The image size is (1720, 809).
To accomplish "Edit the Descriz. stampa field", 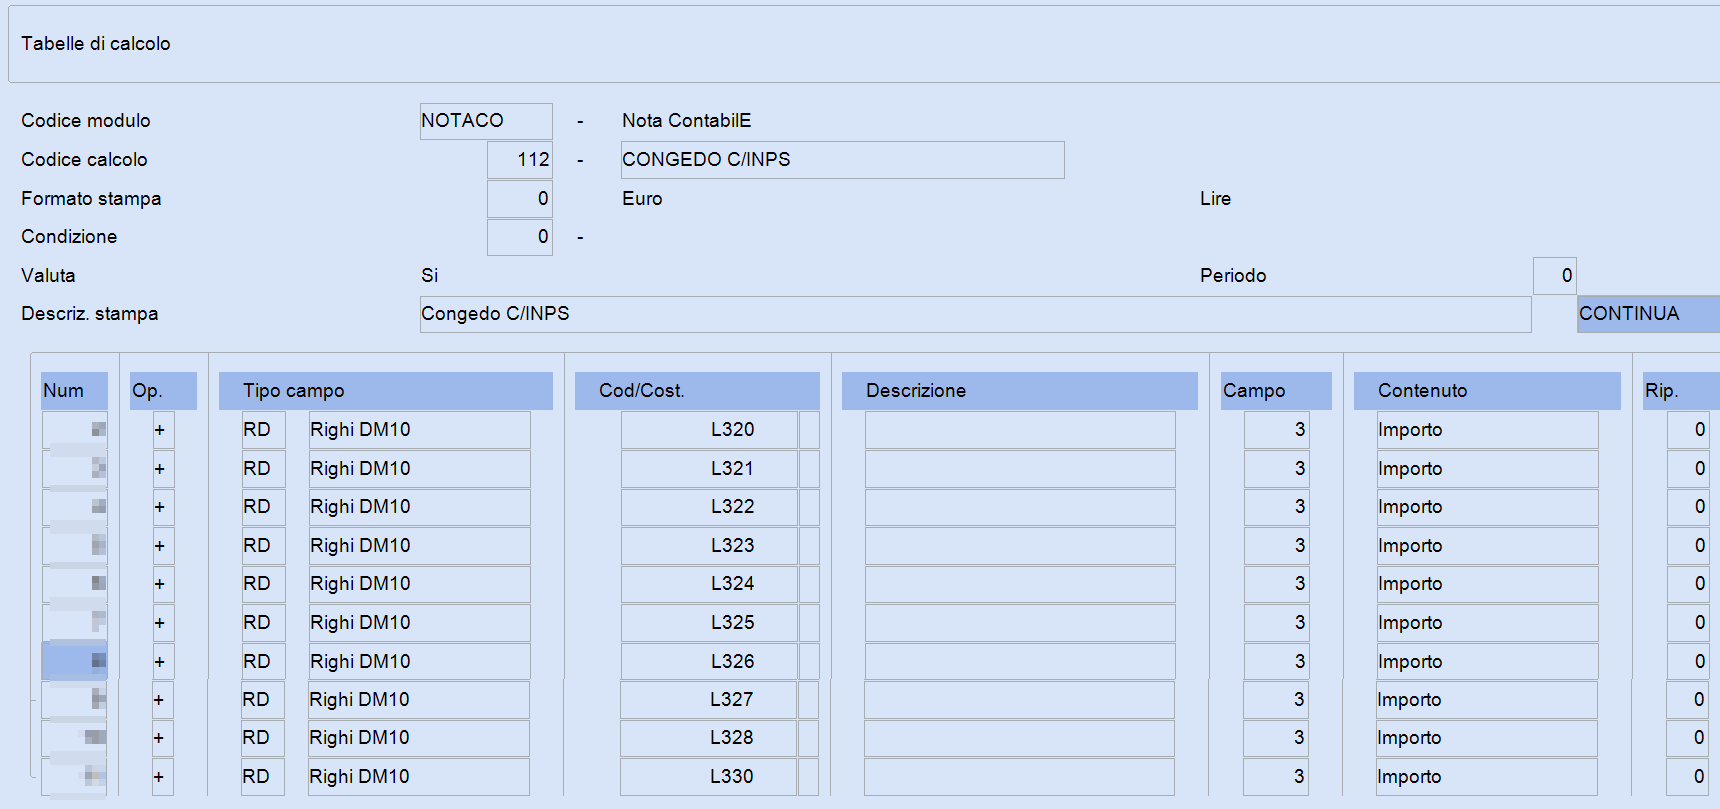I will pos(975,314).
